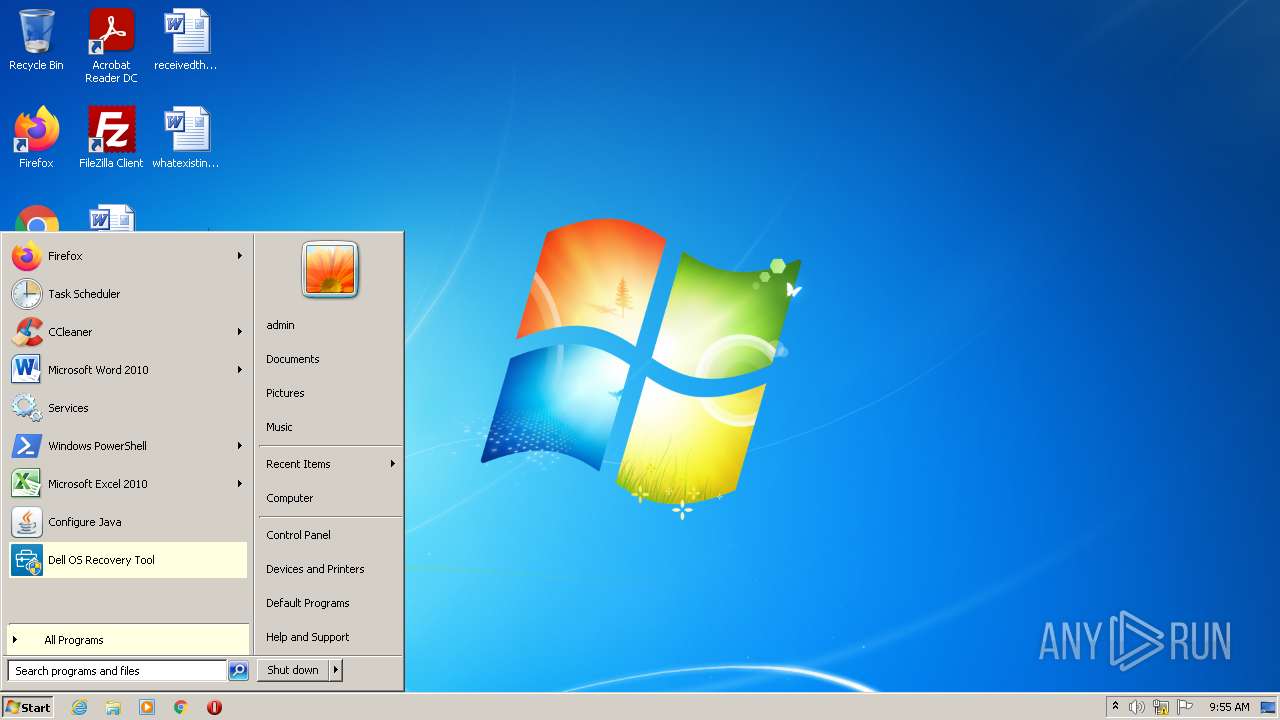The width and height of the screenshot is (1280, 720).
Task: Open the receivedth... Word document on desktop
Action: 186,40
